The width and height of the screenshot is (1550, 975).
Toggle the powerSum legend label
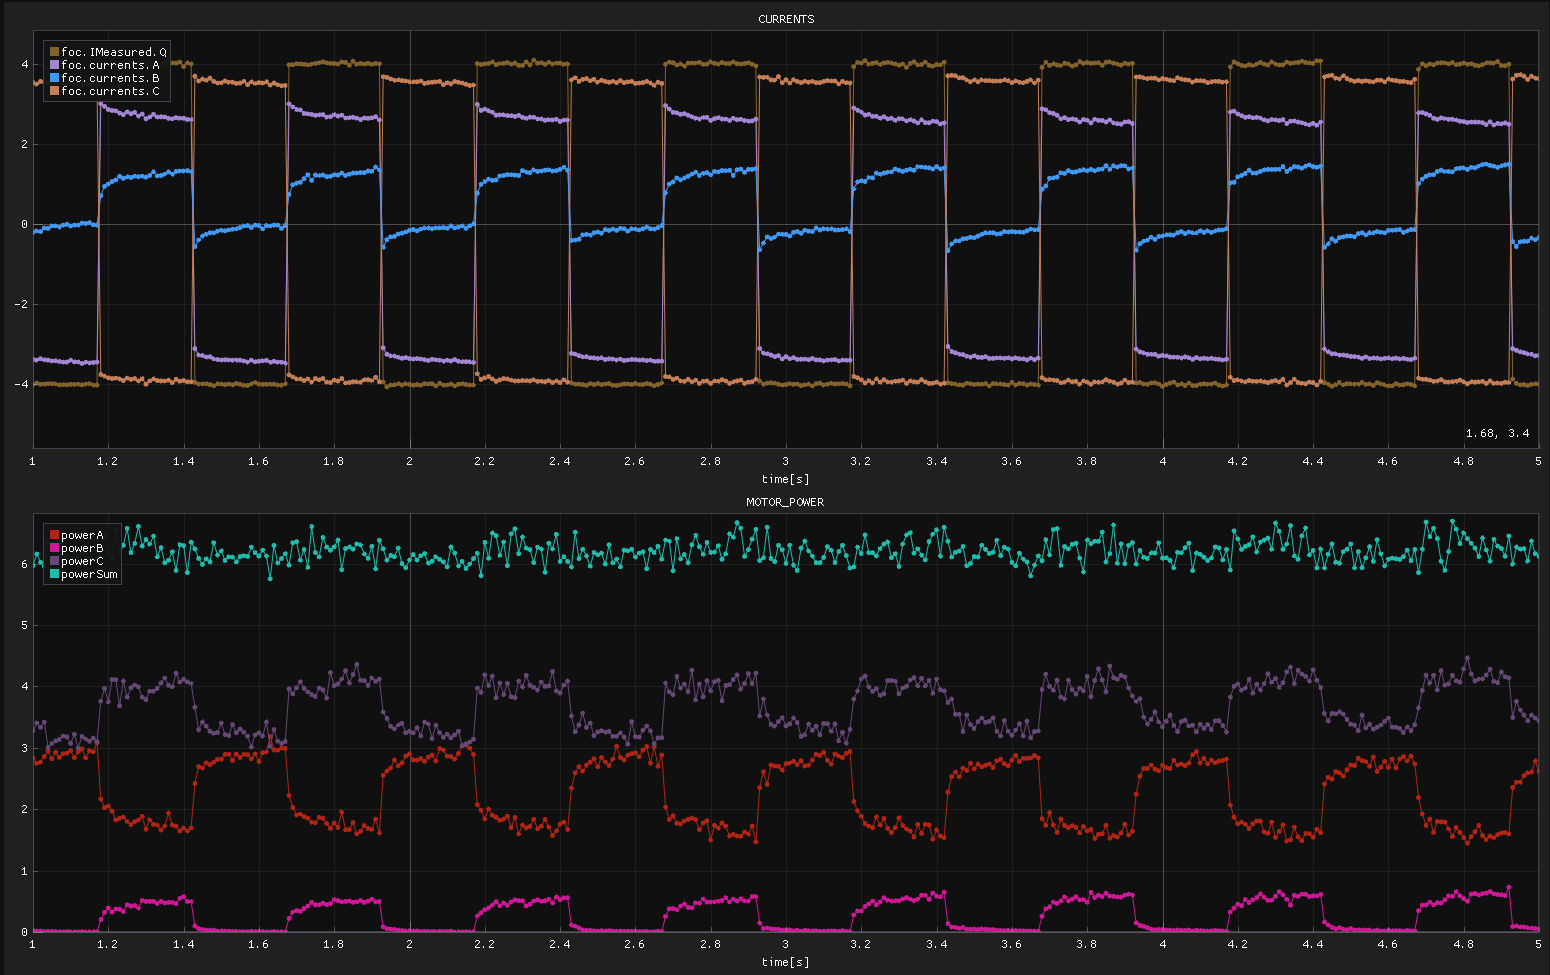point(89,575)
